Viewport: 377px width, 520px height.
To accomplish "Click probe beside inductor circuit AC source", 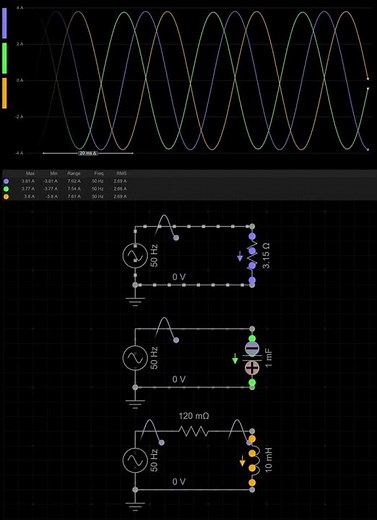I will pyautogui.click(x=162, y=443).
